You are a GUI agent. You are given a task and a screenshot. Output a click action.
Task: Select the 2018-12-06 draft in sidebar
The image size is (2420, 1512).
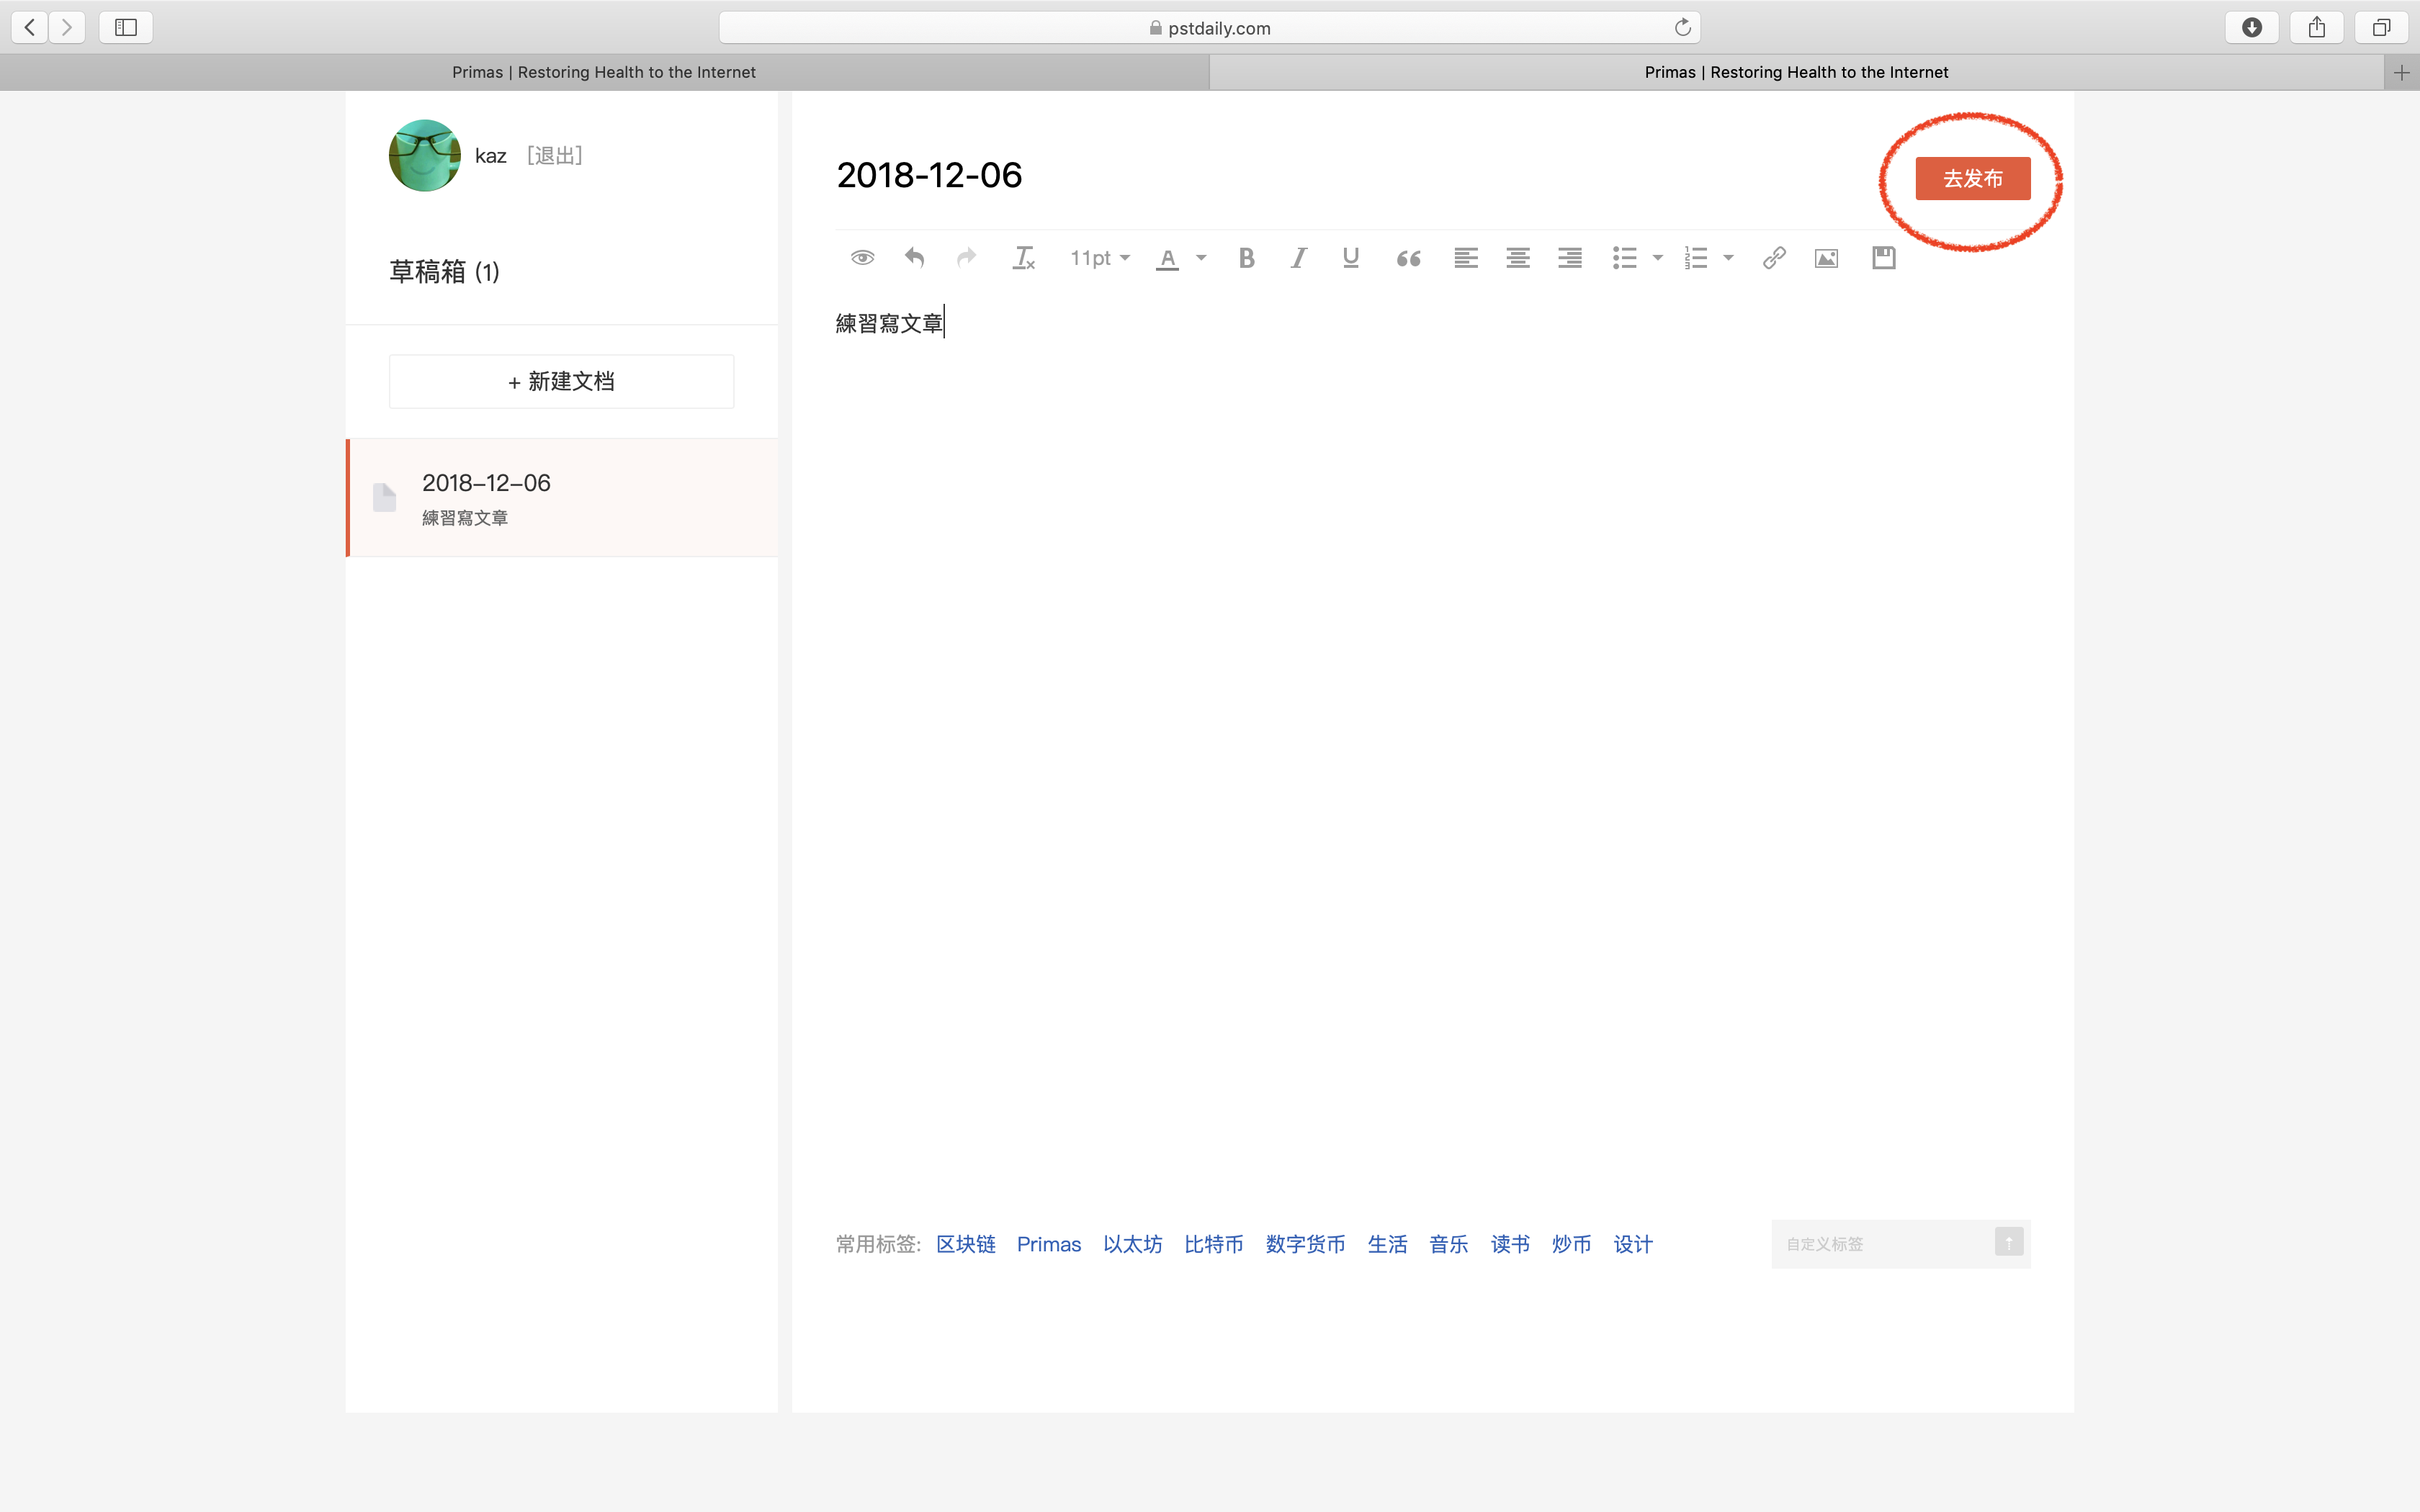coord(562,497)
